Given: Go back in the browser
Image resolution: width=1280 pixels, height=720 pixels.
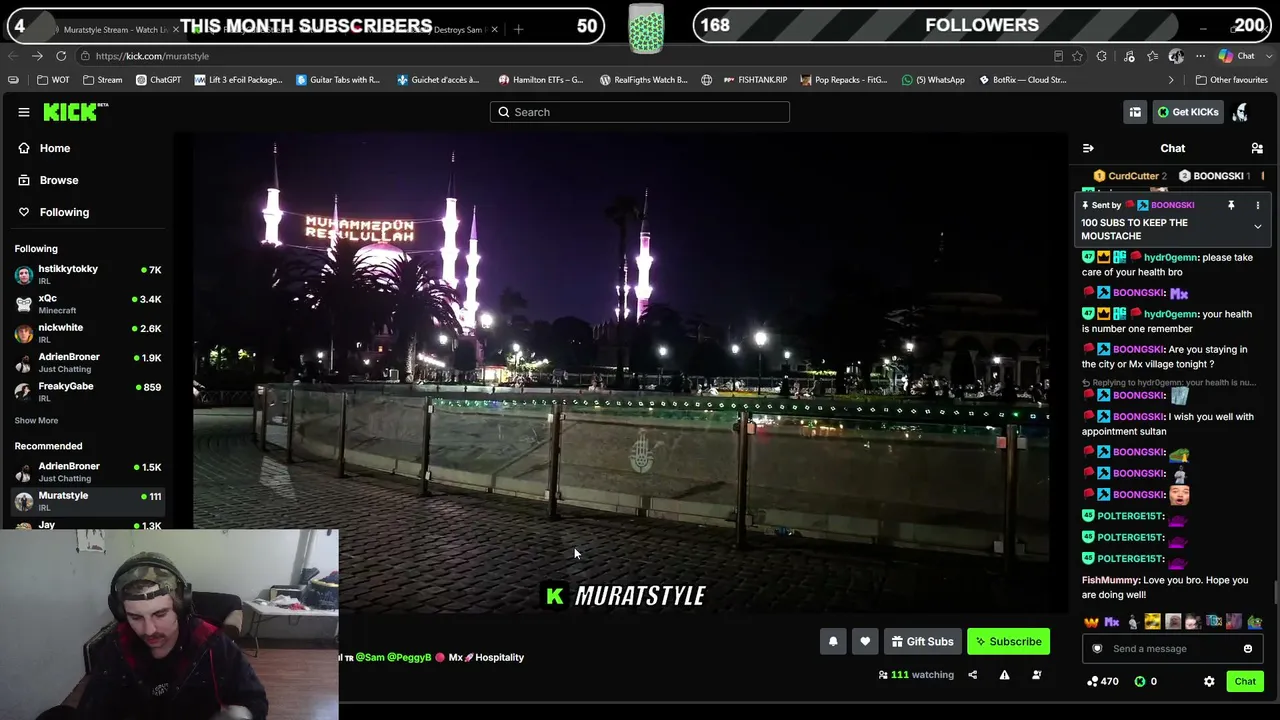Looking at the screenshot, I should (x=14, y=56).
